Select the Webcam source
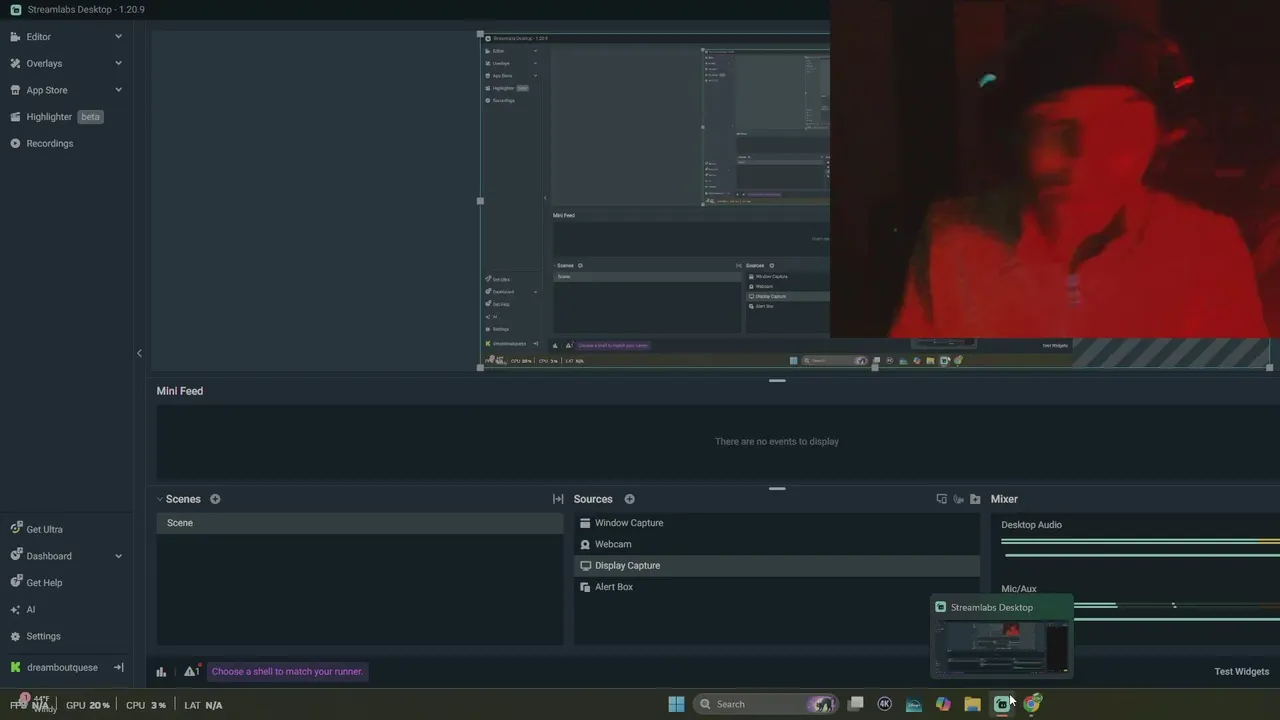Viewport: 1280px width, 720px height. 777,544
